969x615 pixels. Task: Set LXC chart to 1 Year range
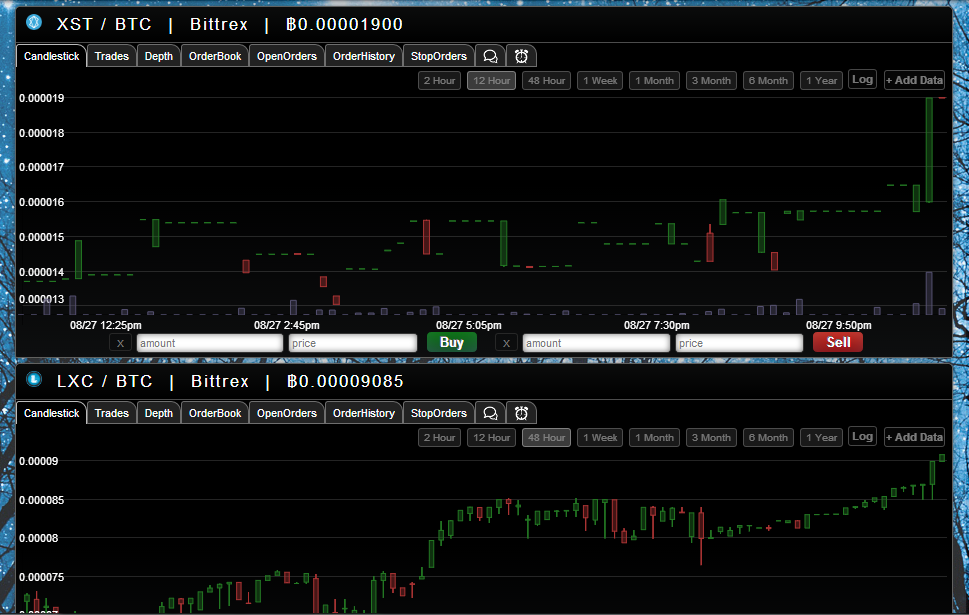821,438
